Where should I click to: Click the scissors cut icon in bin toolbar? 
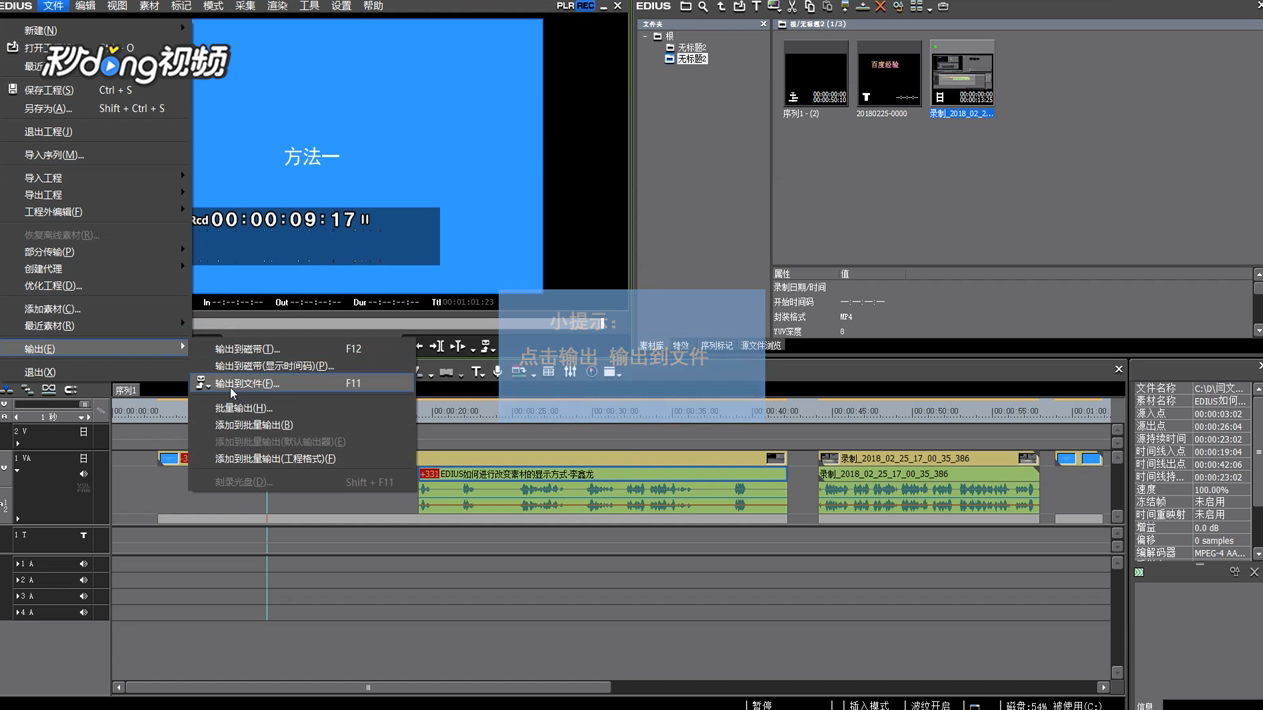coord(792,6)
